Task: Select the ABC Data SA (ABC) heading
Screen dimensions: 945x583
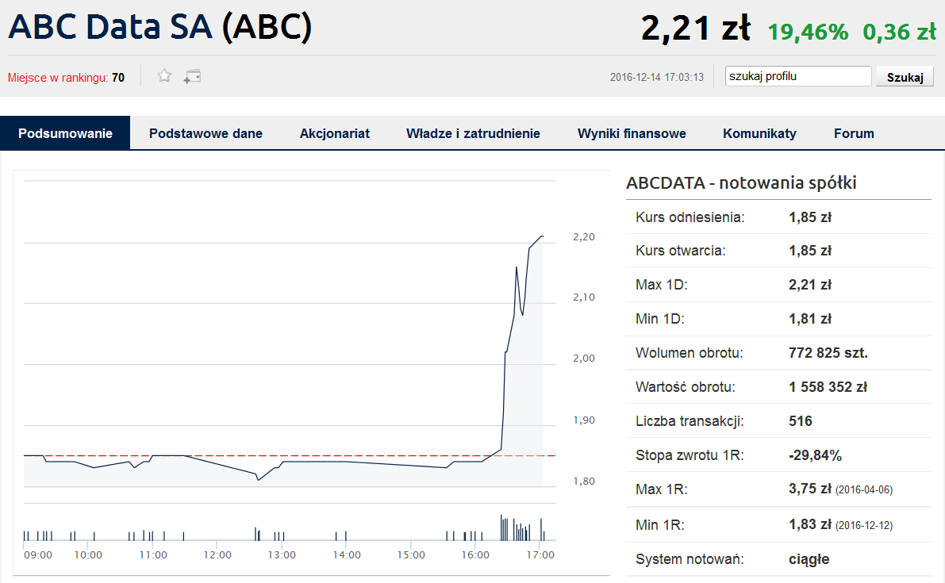Action: [x=160, y=28]
